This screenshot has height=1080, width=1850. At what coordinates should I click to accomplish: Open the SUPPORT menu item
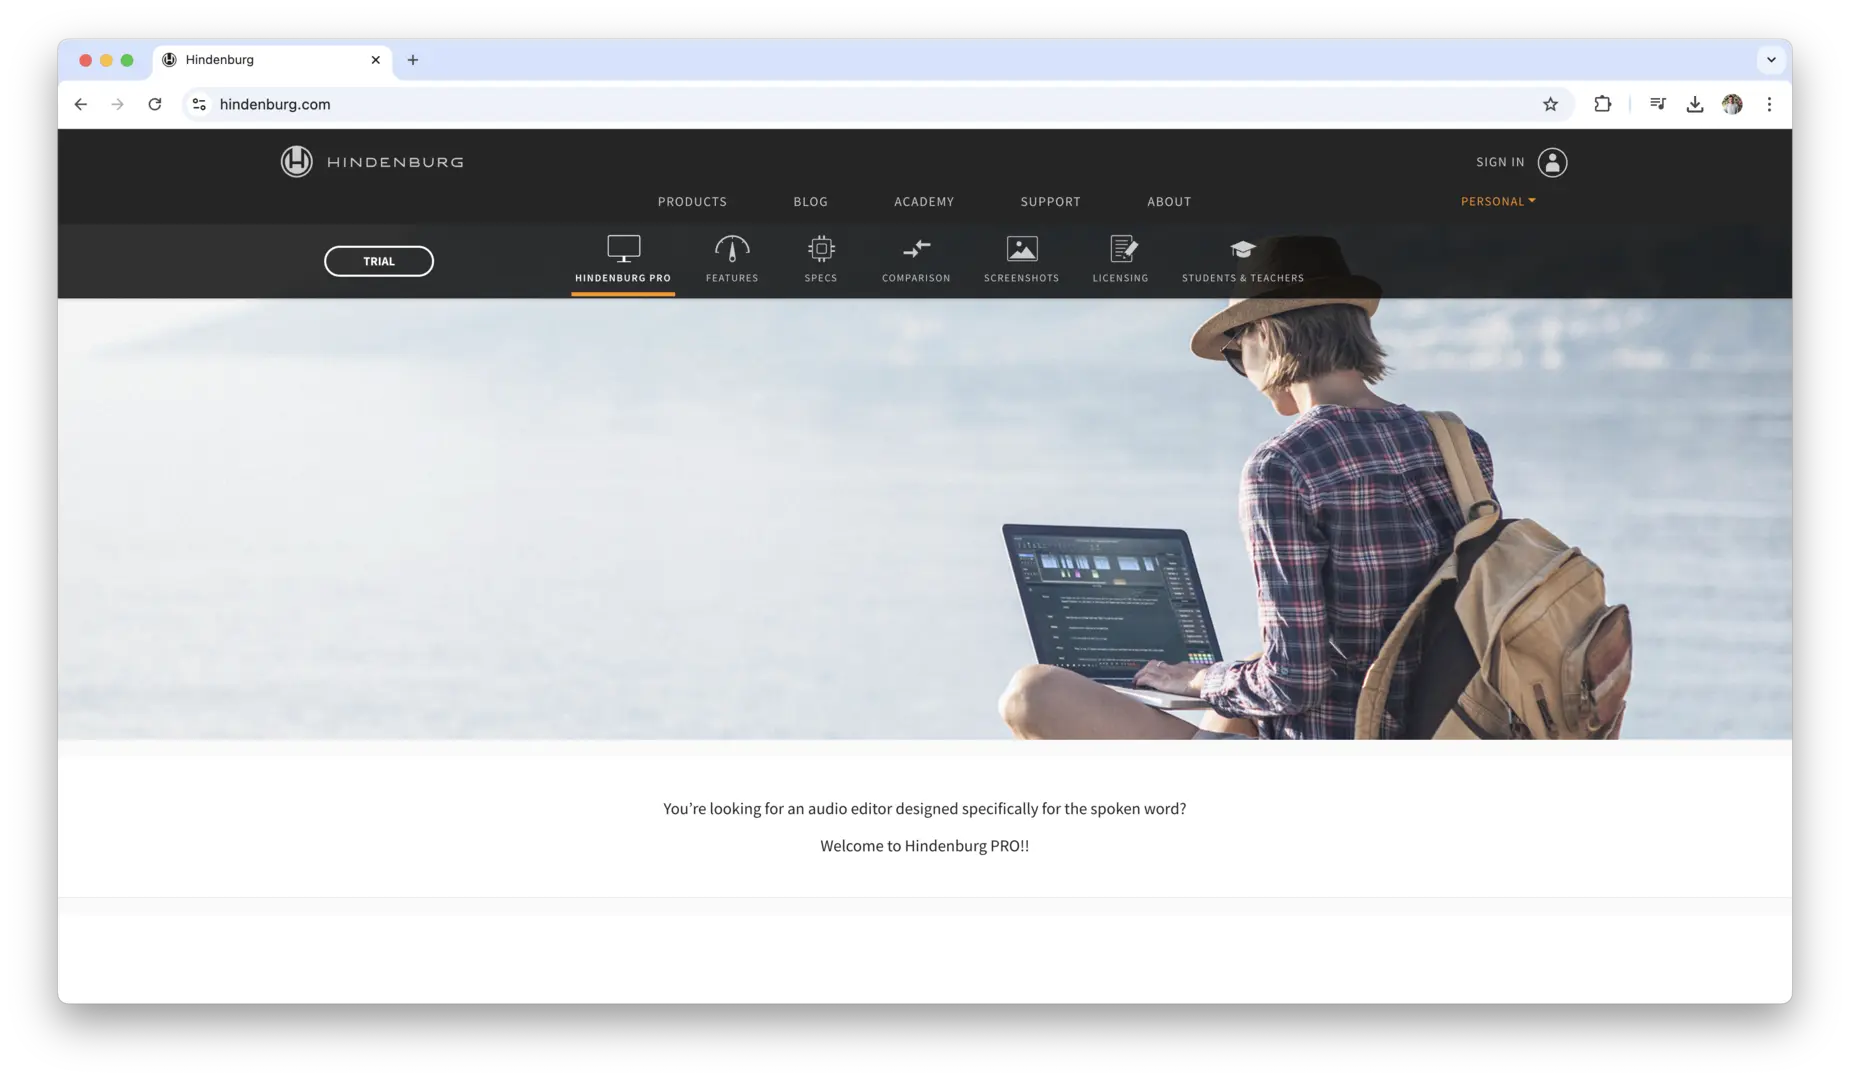coord(1050,202)
